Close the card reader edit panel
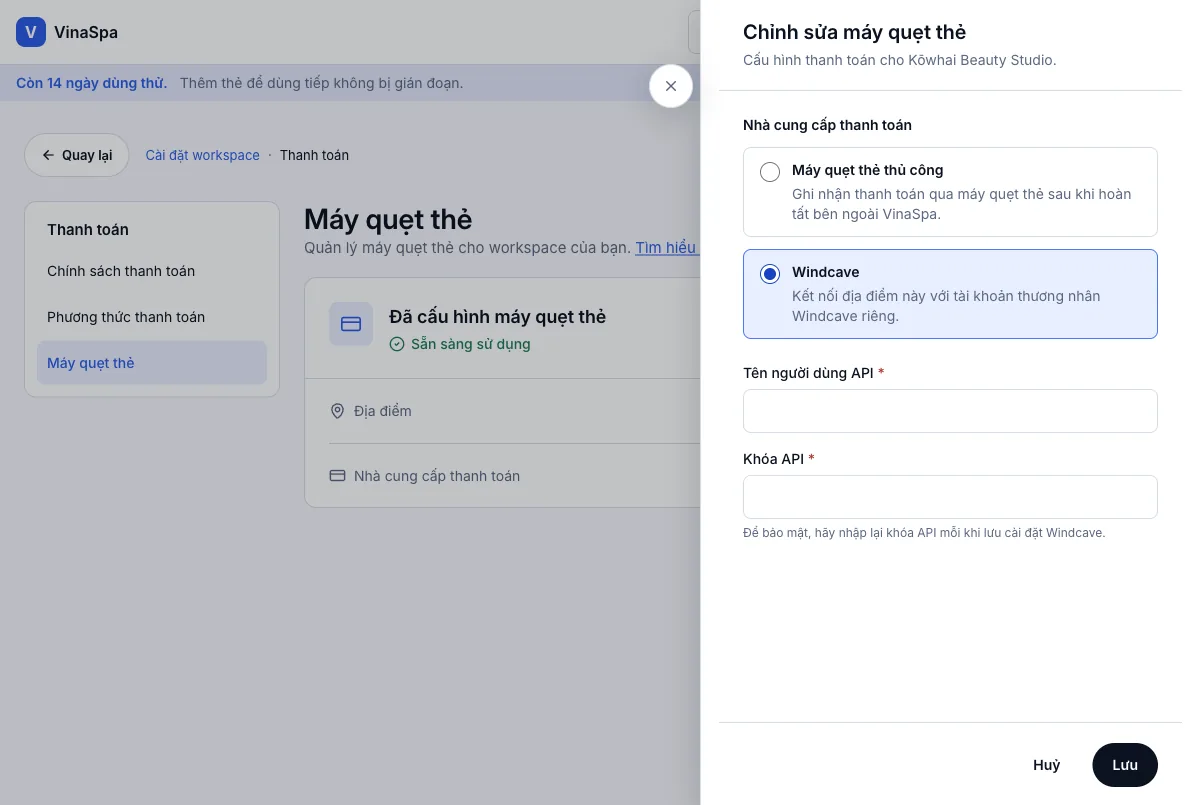The width and height of the screenshot is (1200, 805). coord(671,86)
